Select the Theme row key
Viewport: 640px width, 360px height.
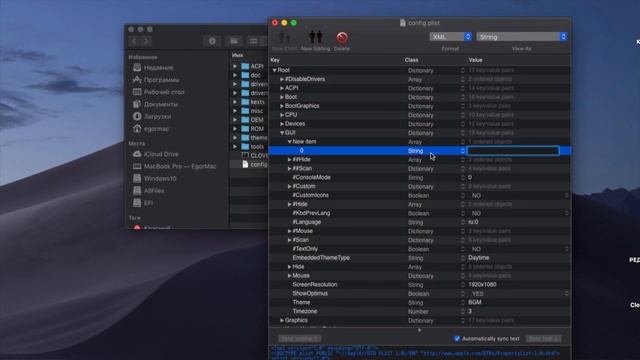pyautogui.click(x=301, y=302)
